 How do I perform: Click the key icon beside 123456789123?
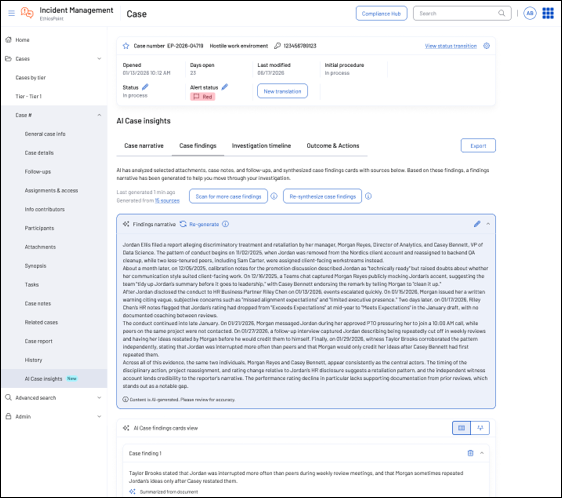[277, 46]
